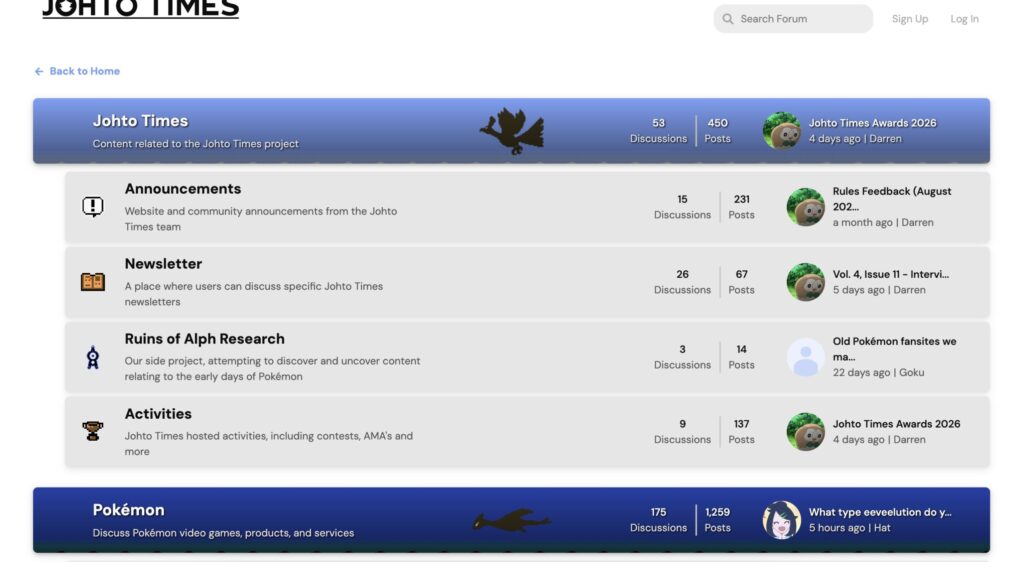The height and width of the screenshot is (562, 1024).
Task: Select the 9 Discussions count for Activities
Action: pos(682,431)
